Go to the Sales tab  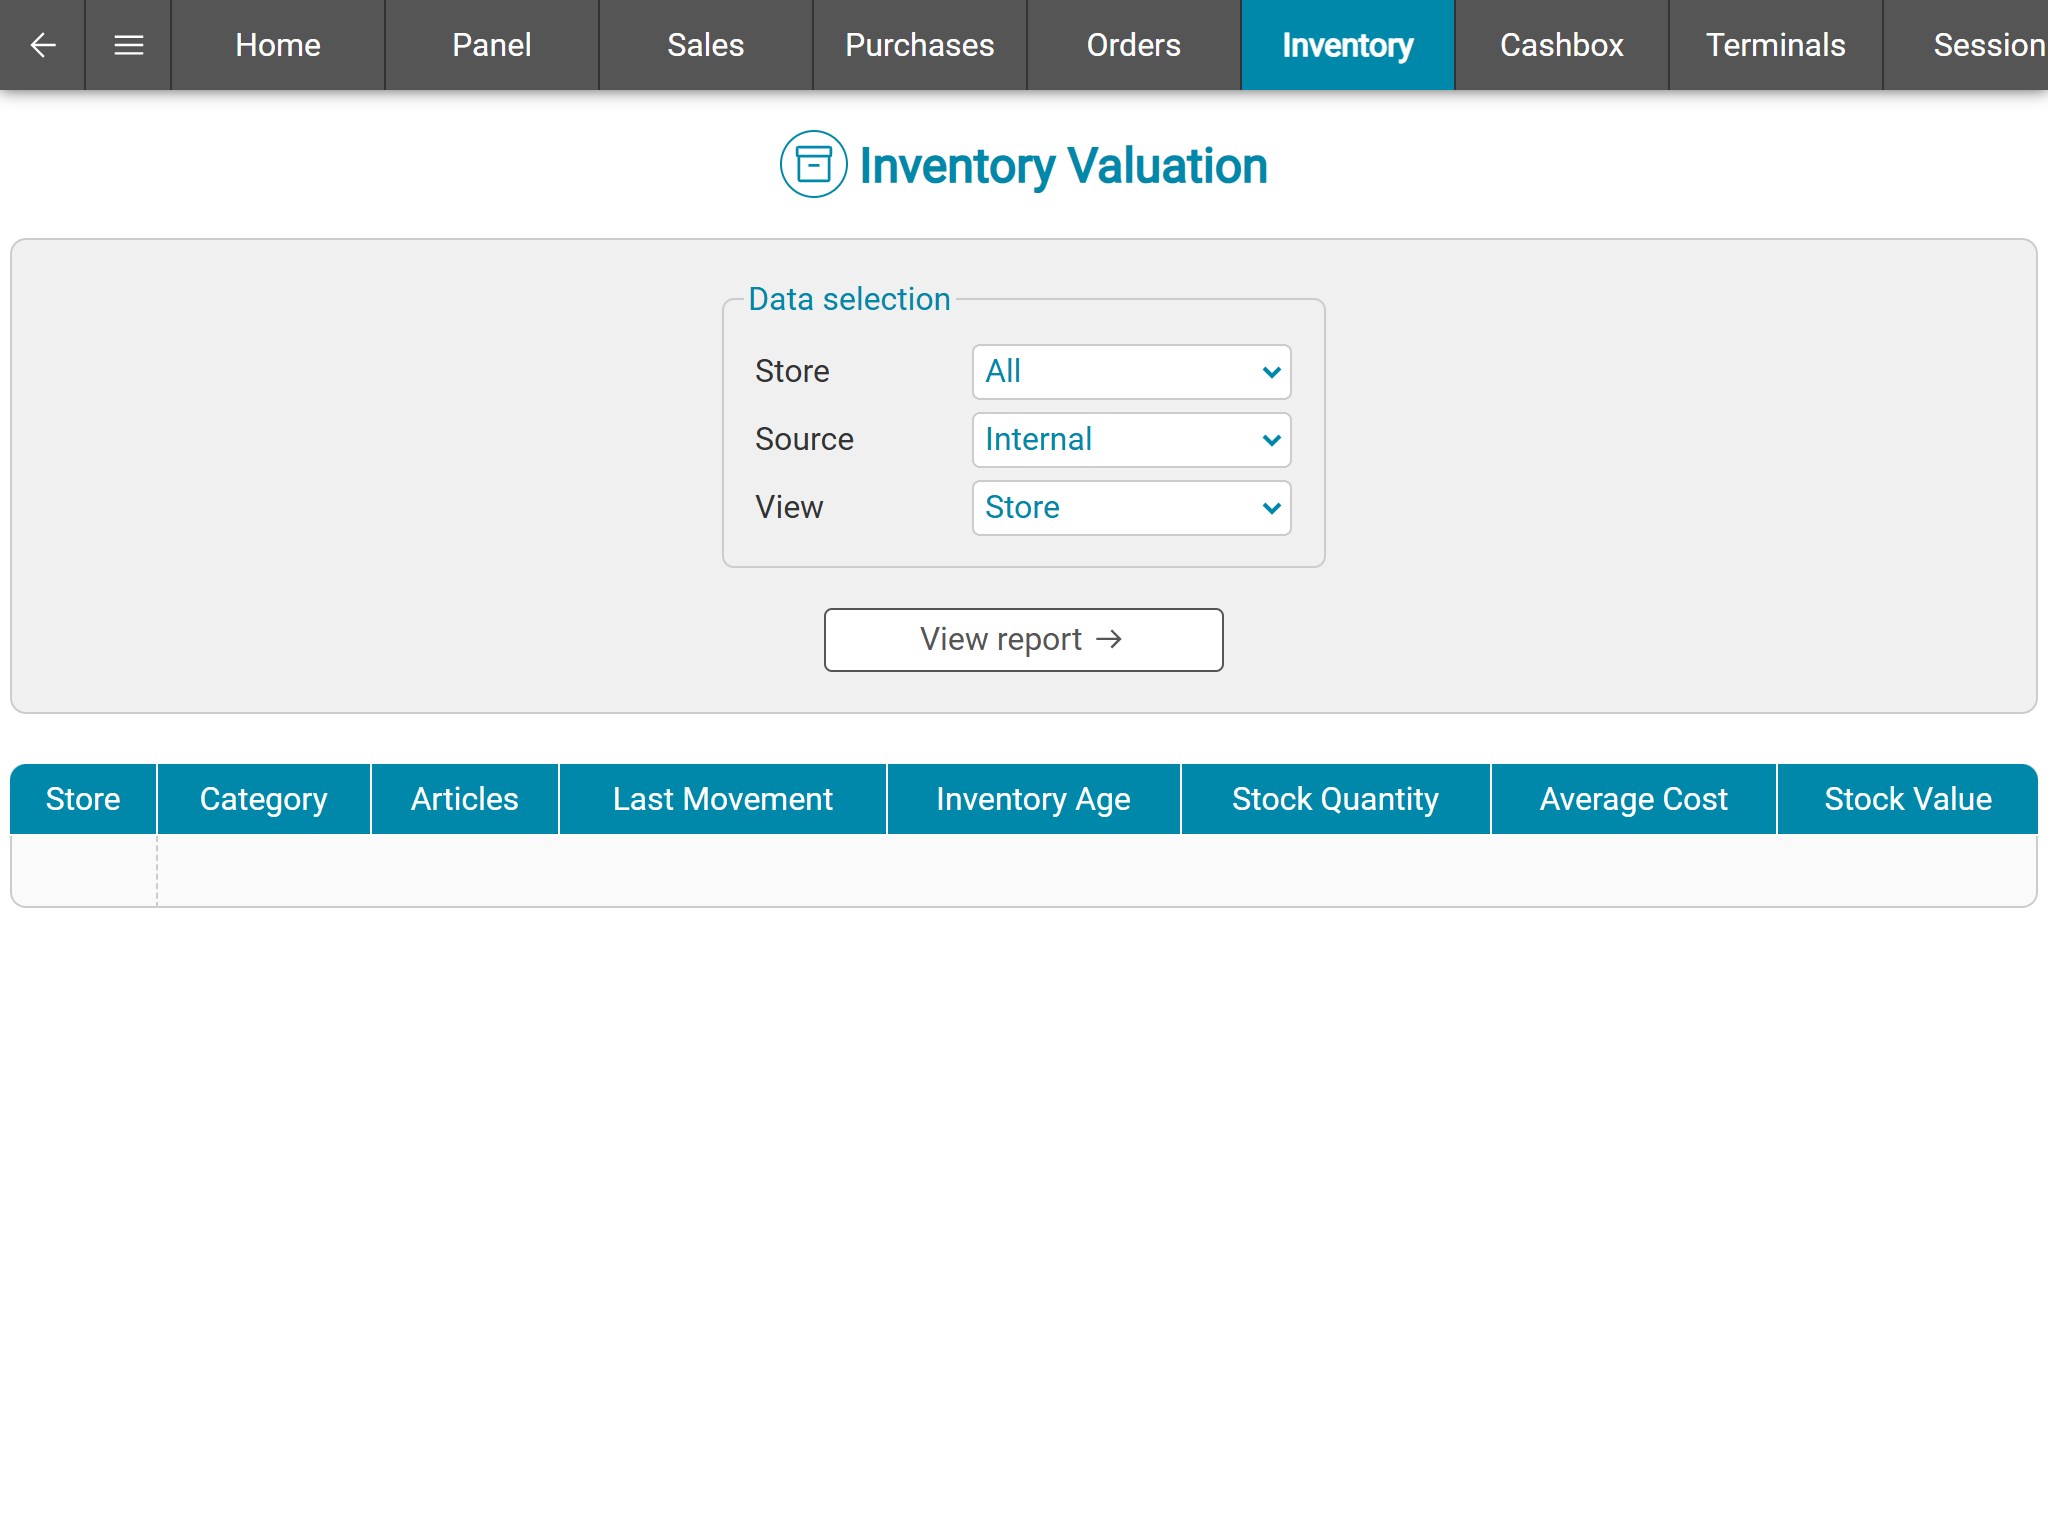coord(706,45)
